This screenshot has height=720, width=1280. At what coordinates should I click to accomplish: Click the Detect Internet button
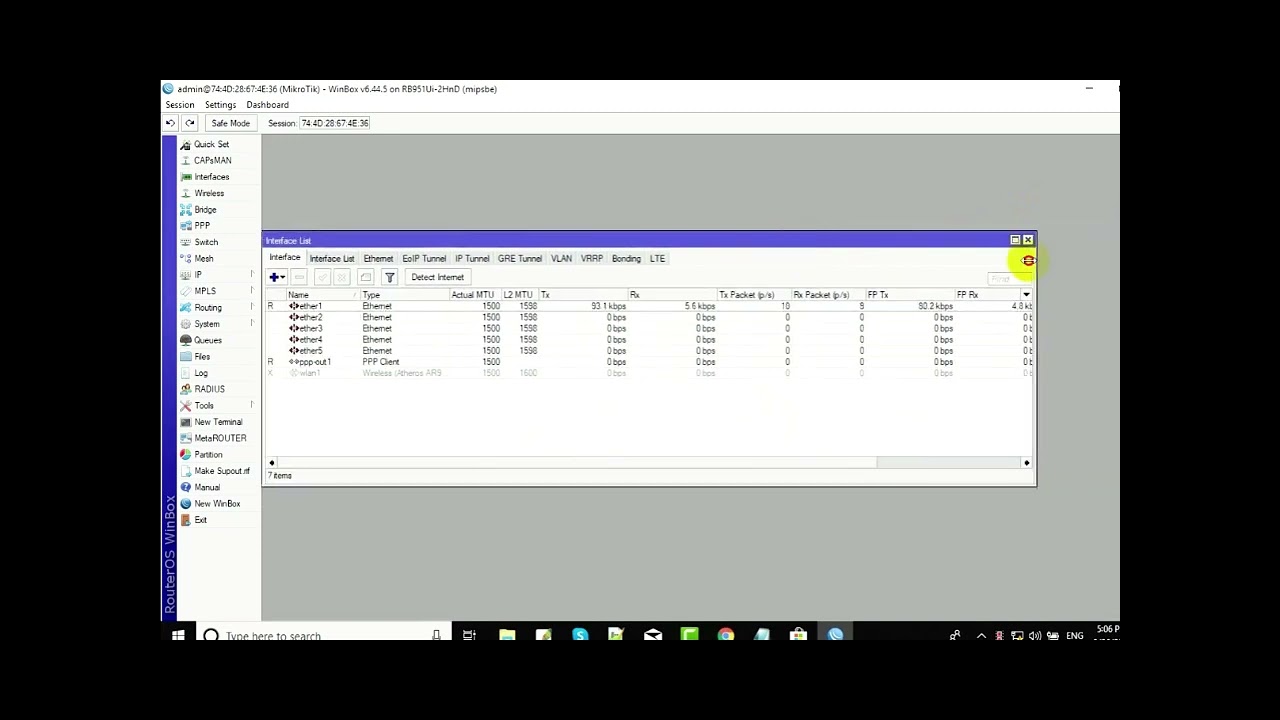click(437, 277)
